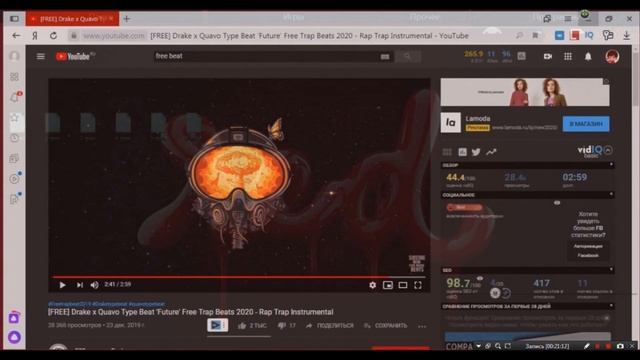Open the browser menu hamburger icon
The image size is (640, 360).
click(x=568, y=19)
